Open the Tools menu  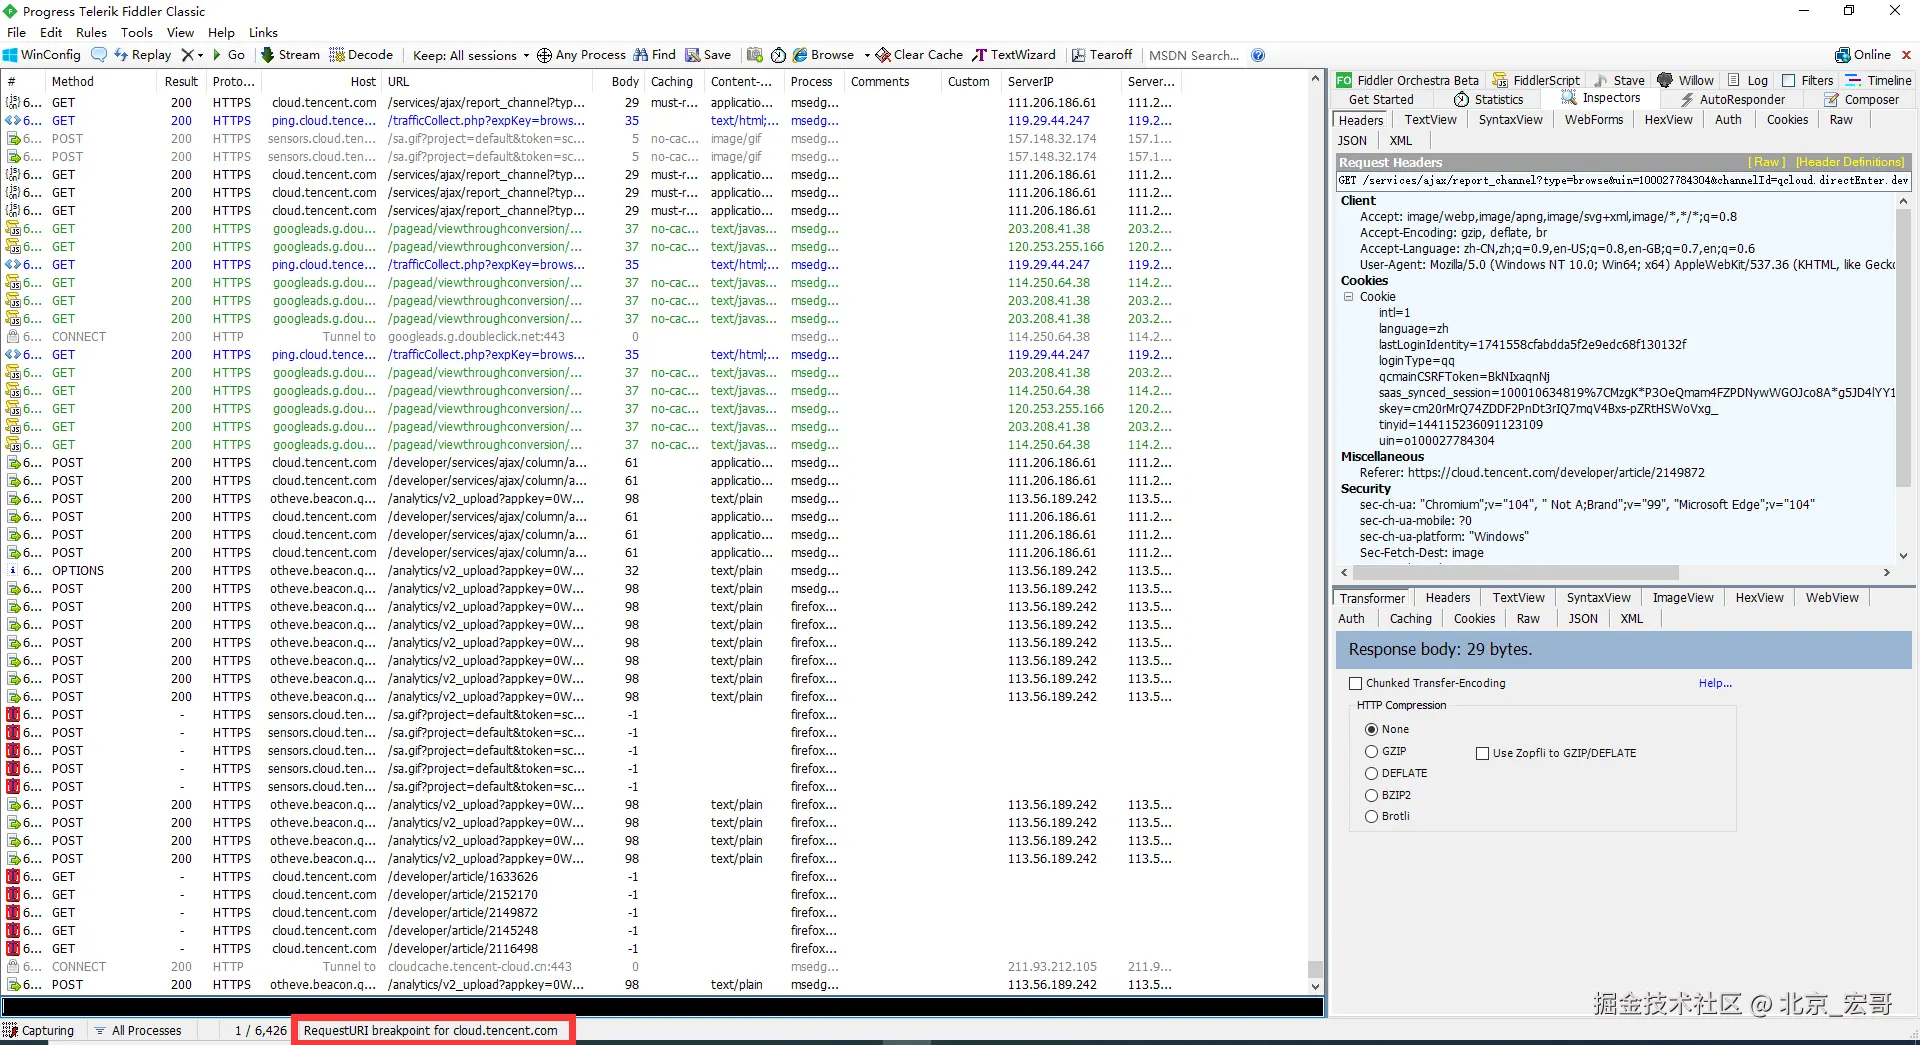click(137, 32)
